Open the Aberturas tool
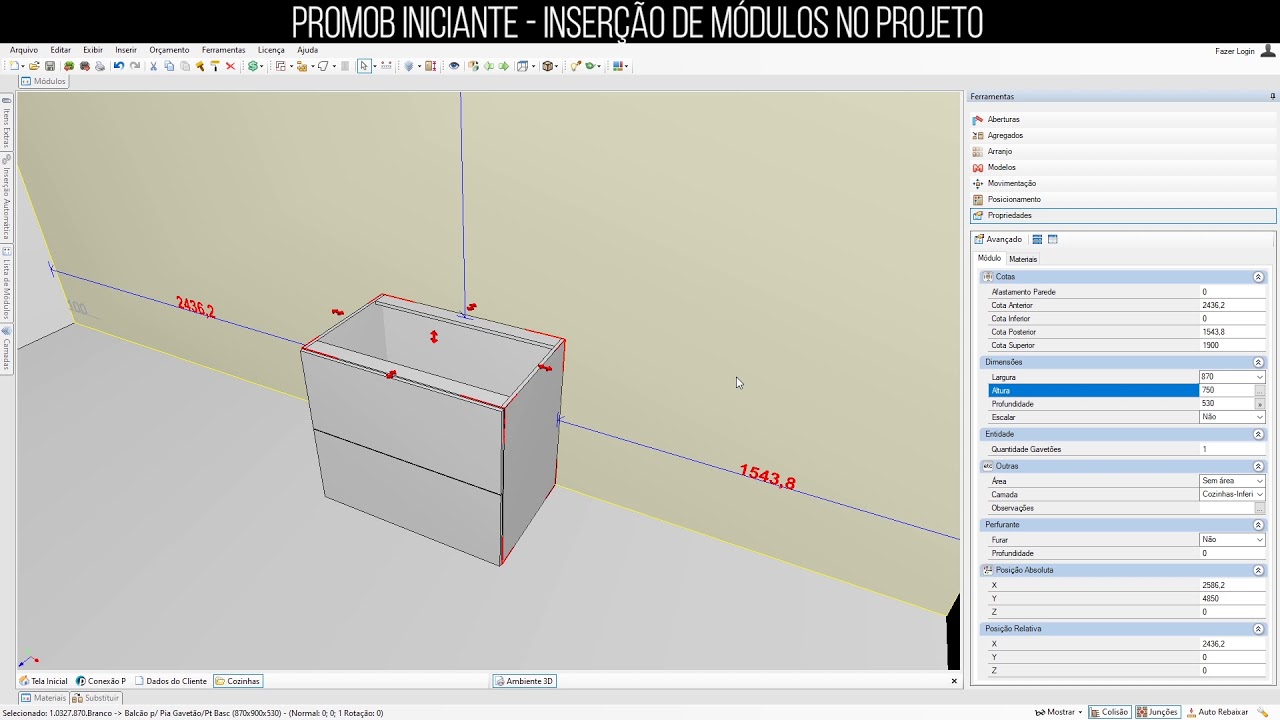The image size is (1280, 720). [x=1003, y=119]
